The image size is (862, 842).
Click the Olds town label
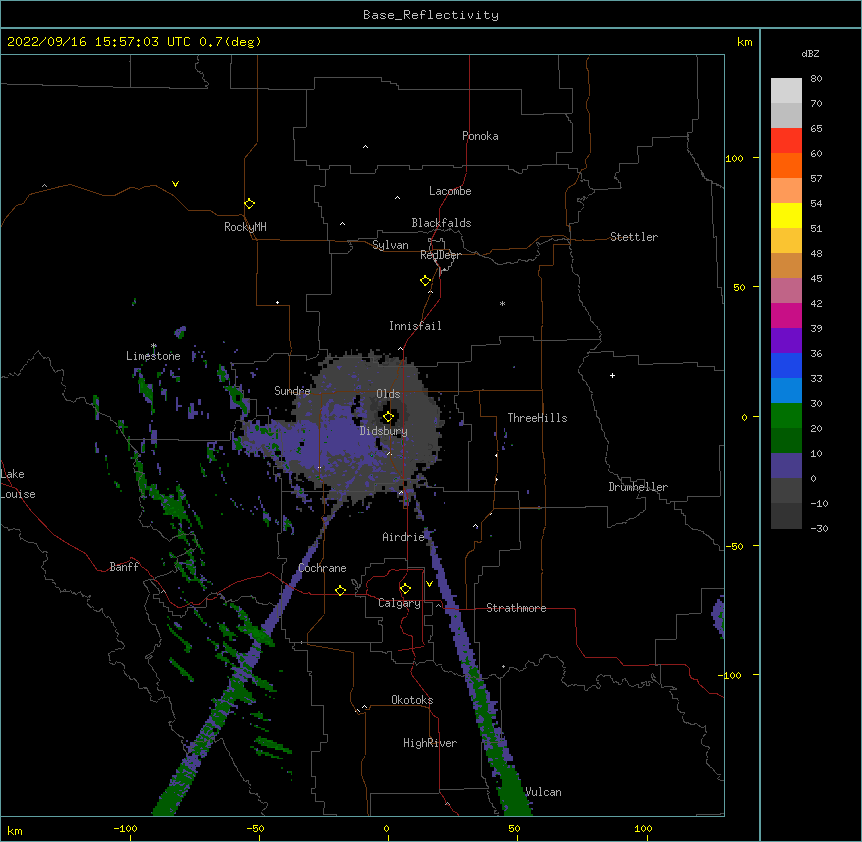pos(388,394)
